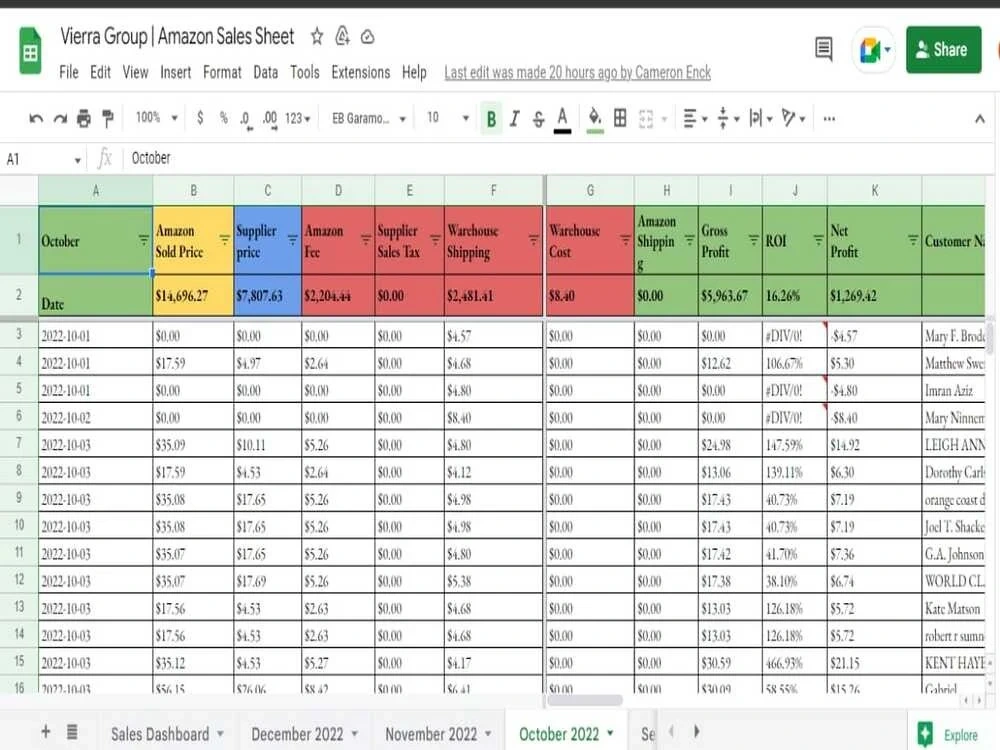The height and width of the screenshot is (750, 1000).
Task: Open vertical align dropdown
Action: 727,119
